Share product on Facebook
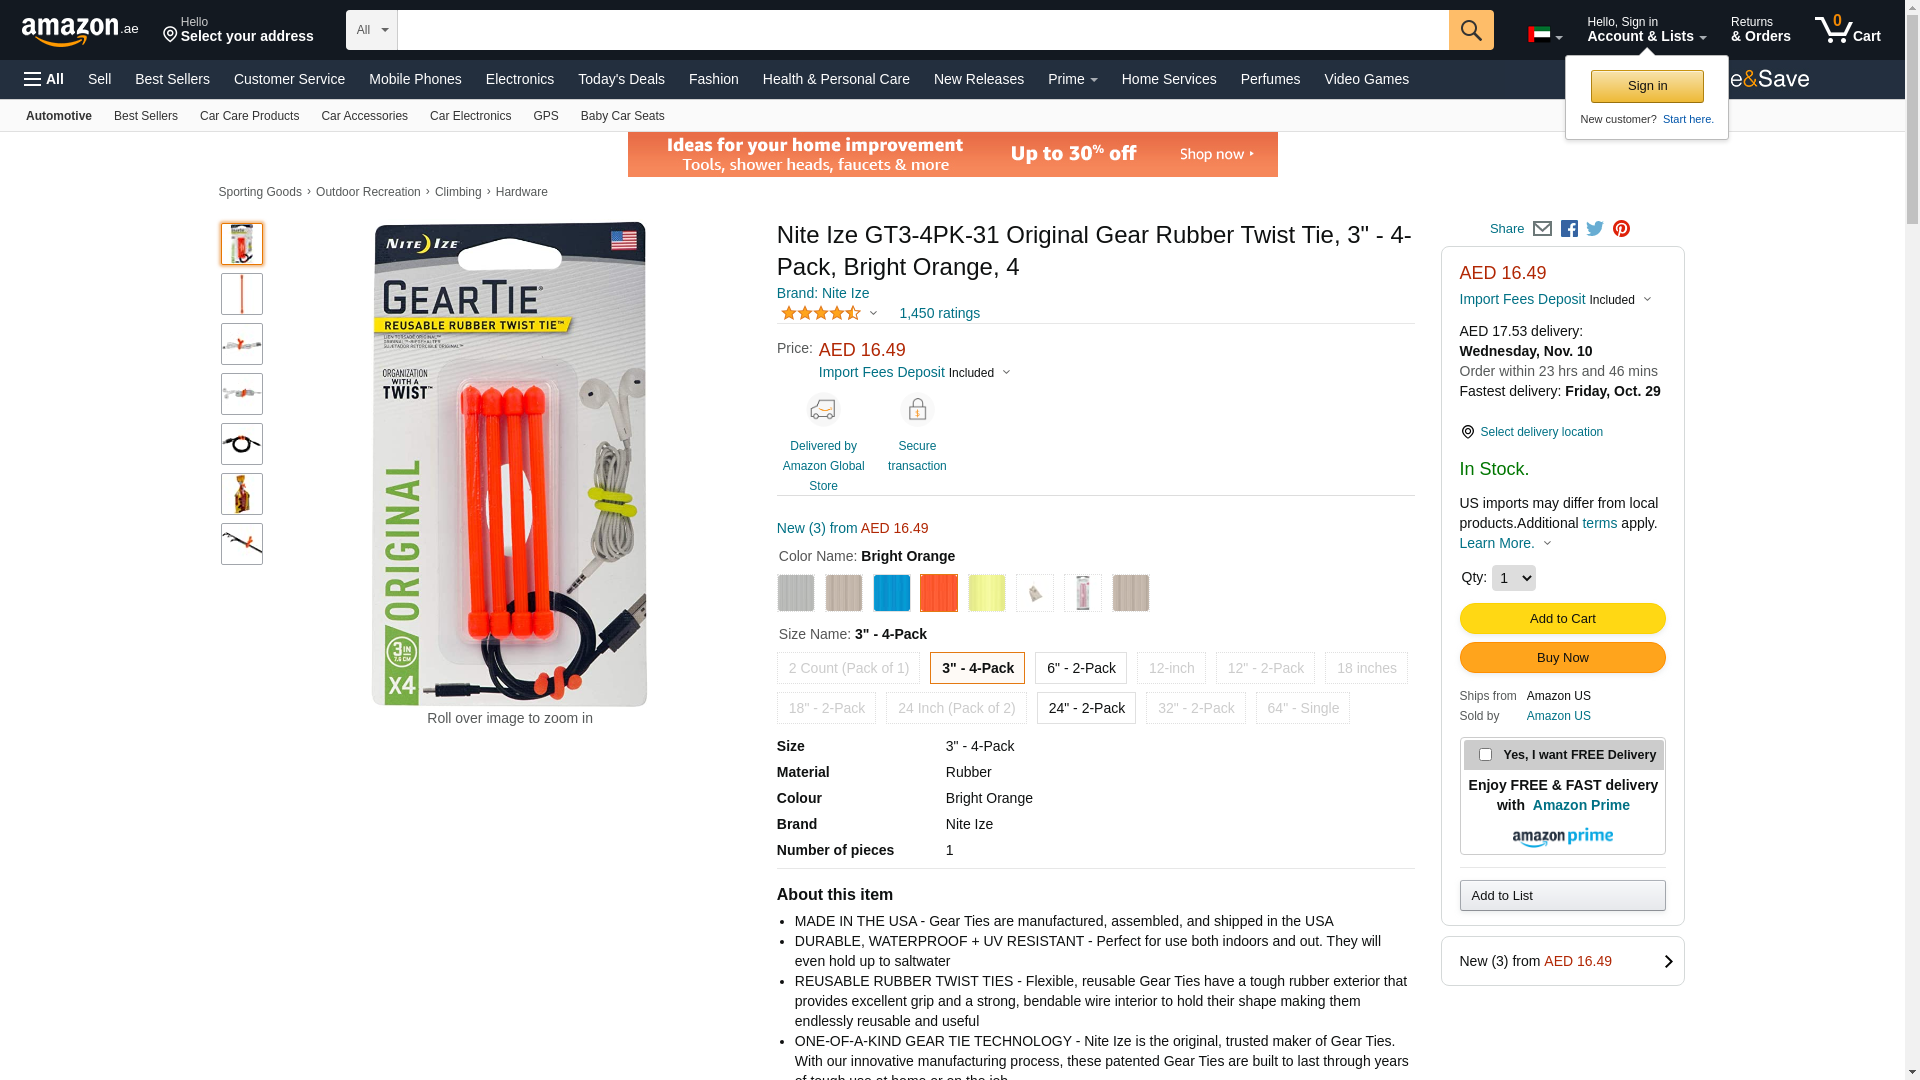 tap(1569, 229)
